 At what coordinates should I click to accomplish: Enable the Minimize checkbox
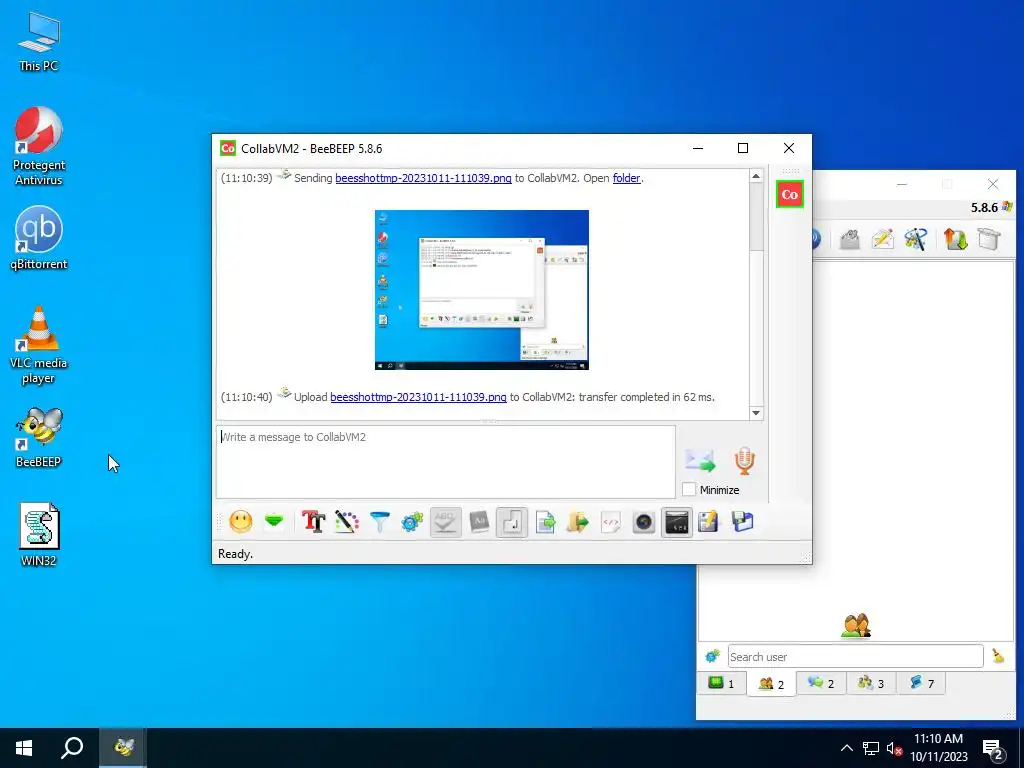click(689, 489)
